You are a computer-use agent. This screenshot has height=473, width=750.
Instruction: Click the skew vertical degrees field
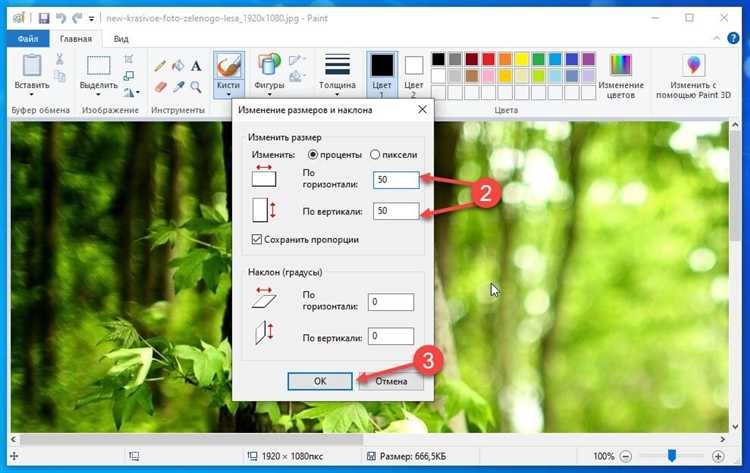pyautogui.click(x=391, y=336)
